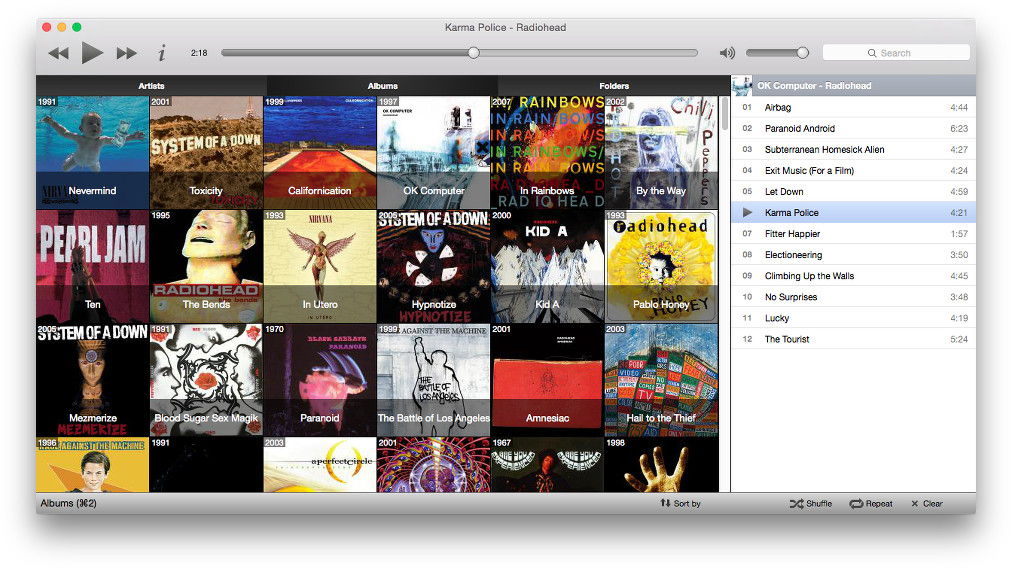Mute audio with the speaker icon

(x=727, y=53)
